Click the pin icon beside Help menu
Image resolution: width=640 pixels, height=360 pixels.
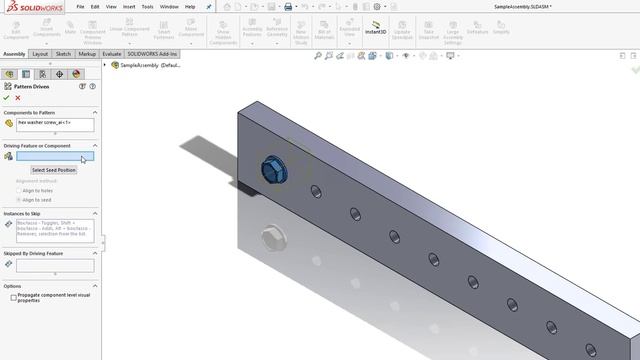click(209, 7)
